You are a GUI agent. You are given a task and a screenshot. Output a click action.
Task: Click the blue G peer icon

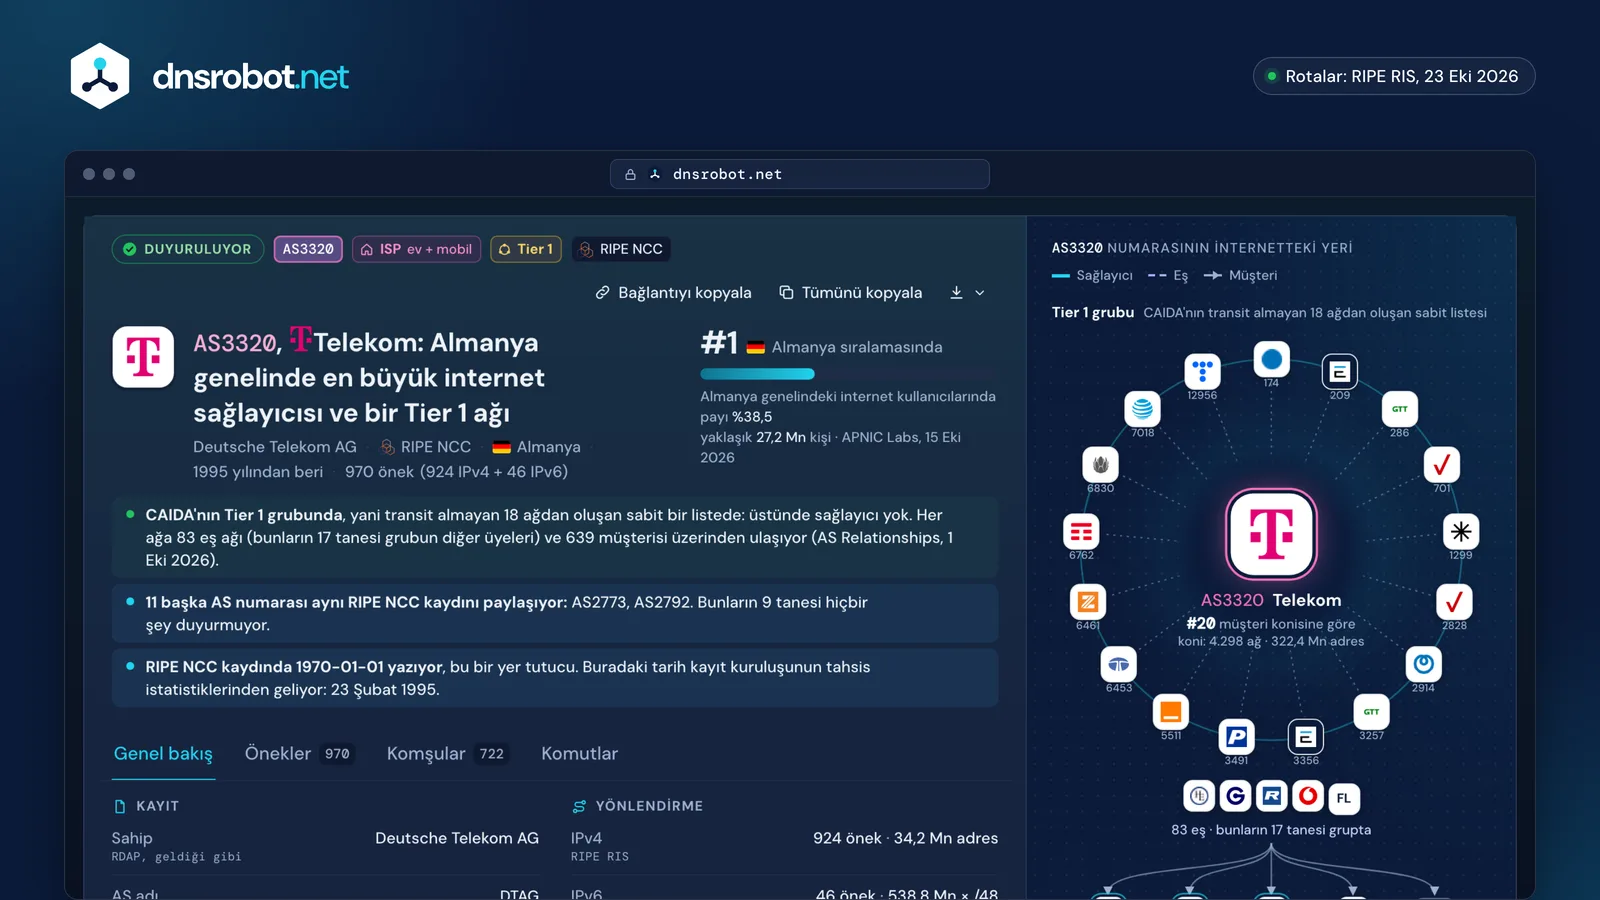pyautogui.click(x=1235, y=796)
